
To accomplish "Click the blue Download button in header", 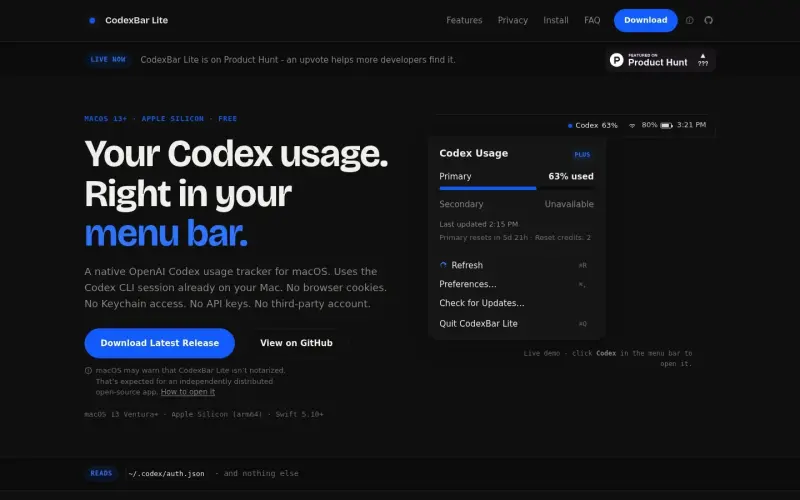I will pos(645,20).
